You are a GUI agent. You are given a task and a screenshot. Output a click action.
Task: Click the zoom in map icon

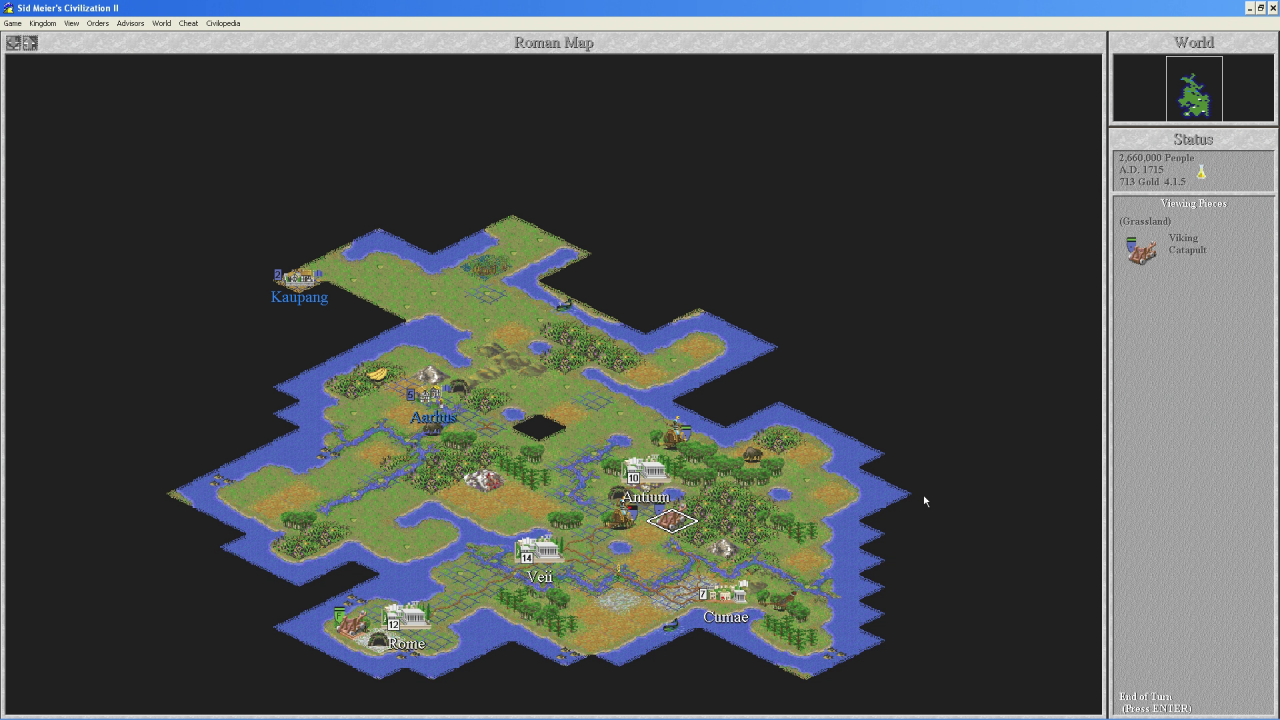coord(30,43)
